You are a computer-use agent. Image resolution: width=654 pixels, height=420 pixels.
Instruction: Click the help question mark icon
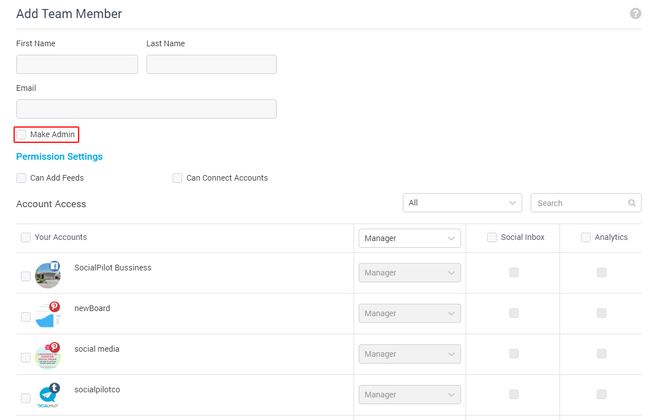[635, 14]
